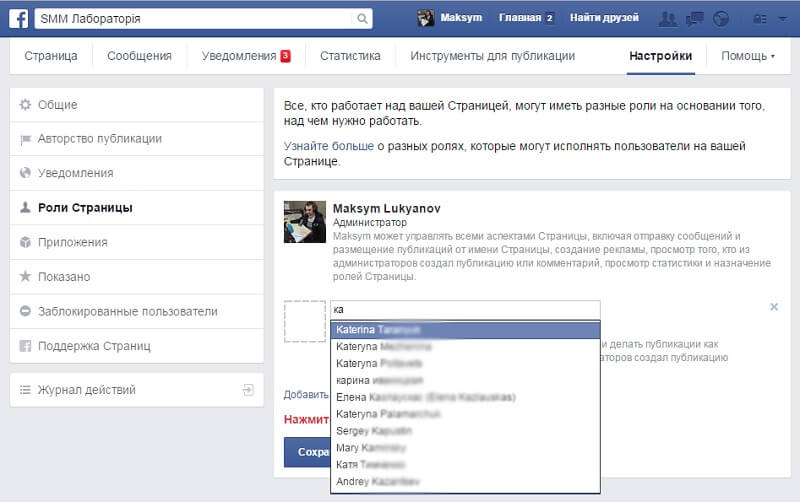Open the account menu dropdown arrow
This screenshot has height=502, width=800.
pos(783,18)
